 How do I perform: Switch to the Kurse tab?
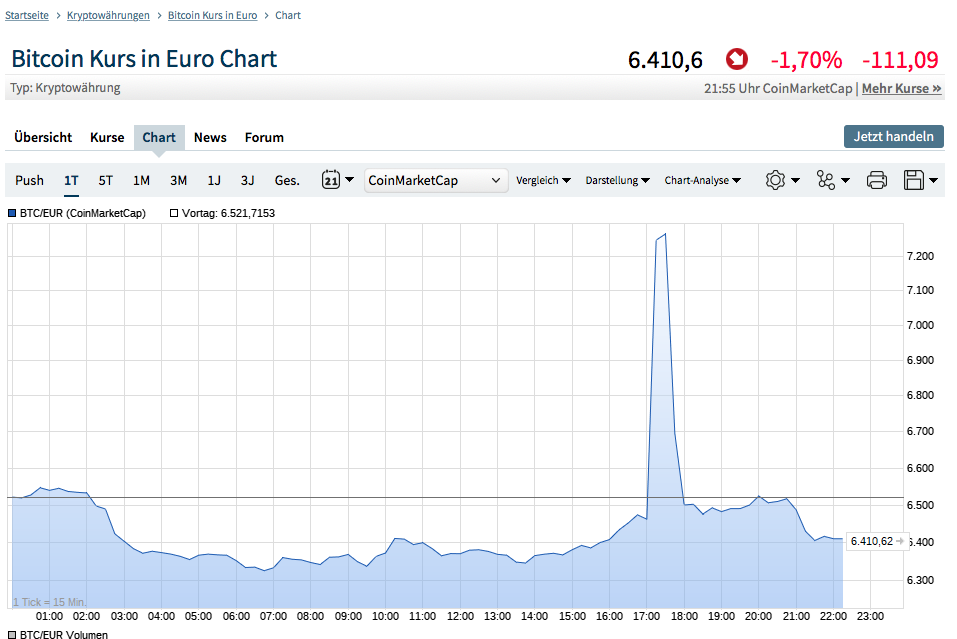(107, 137)
